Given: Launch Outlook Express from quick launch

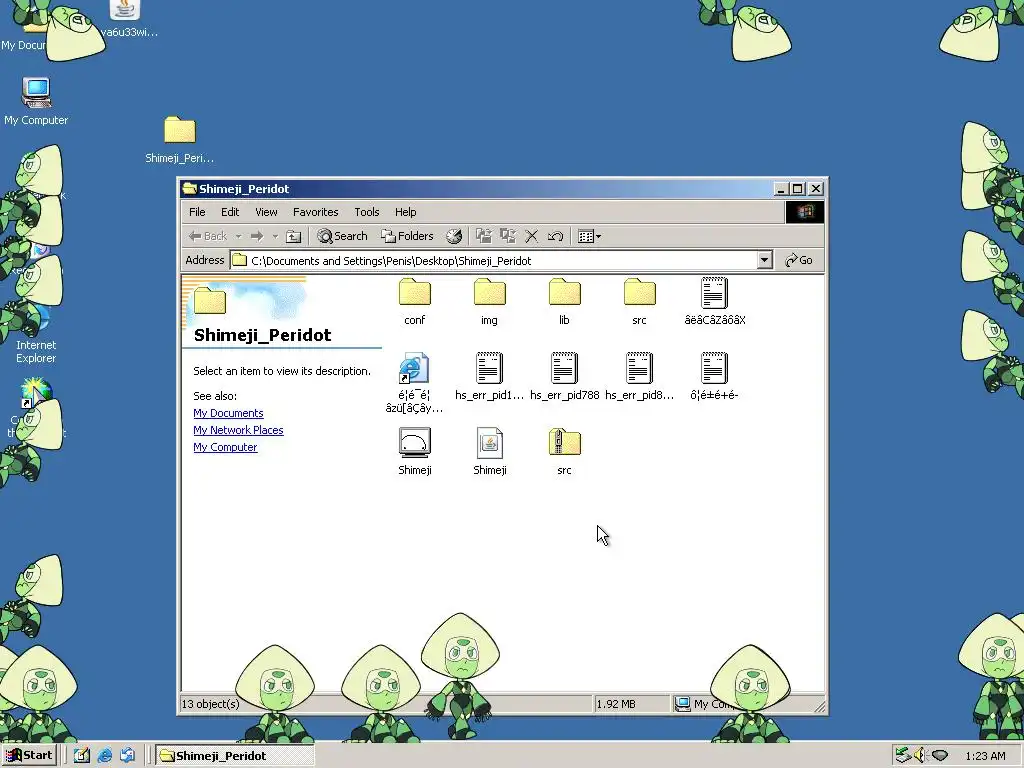Looking at the screenshot, I should (x=127, y=756).
